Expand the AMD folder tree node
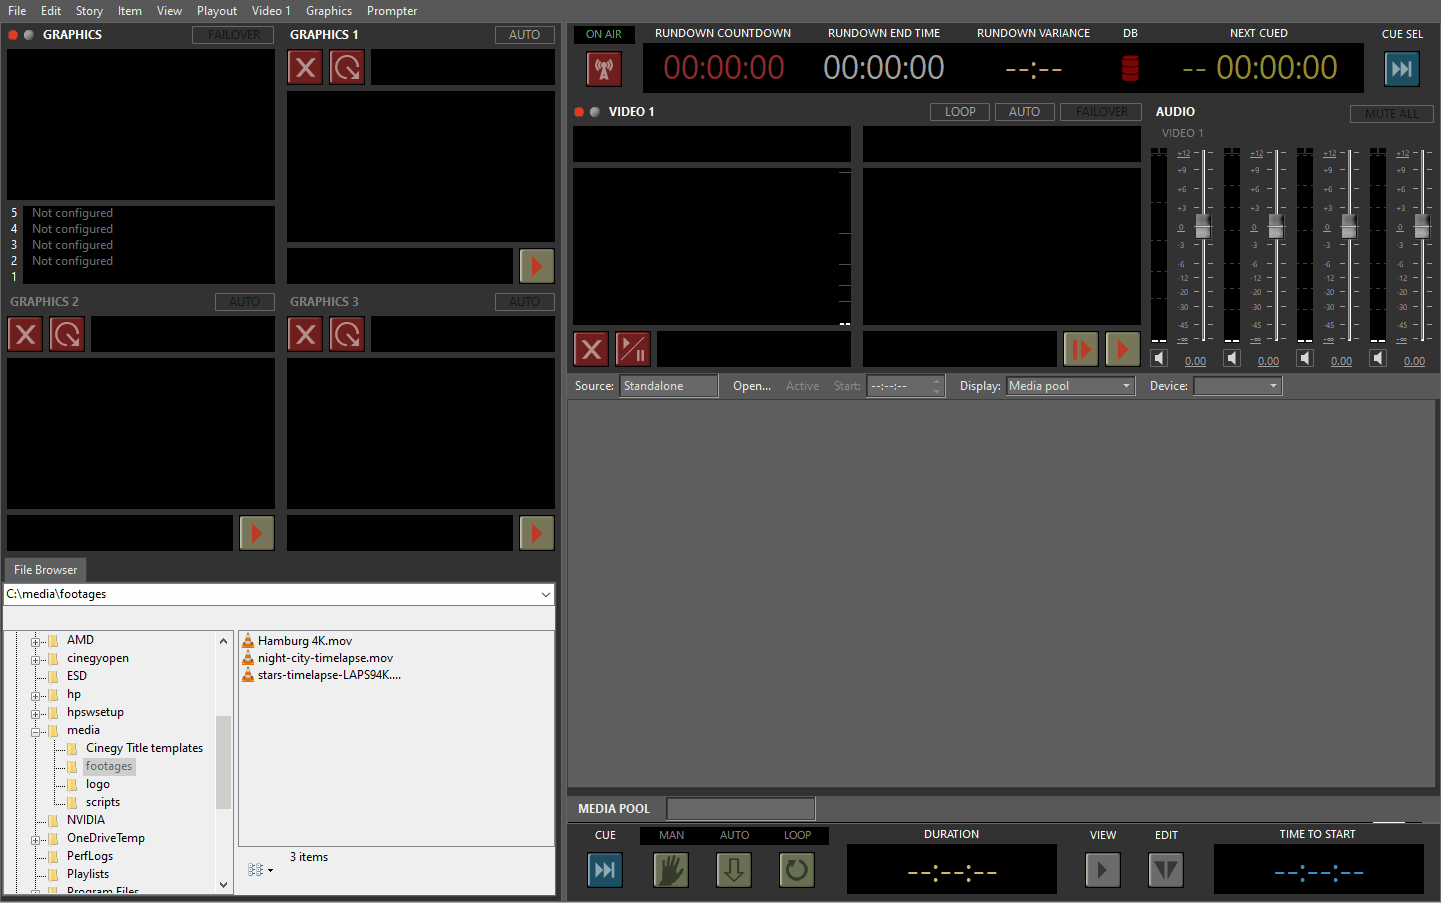 tap(36, 641)
